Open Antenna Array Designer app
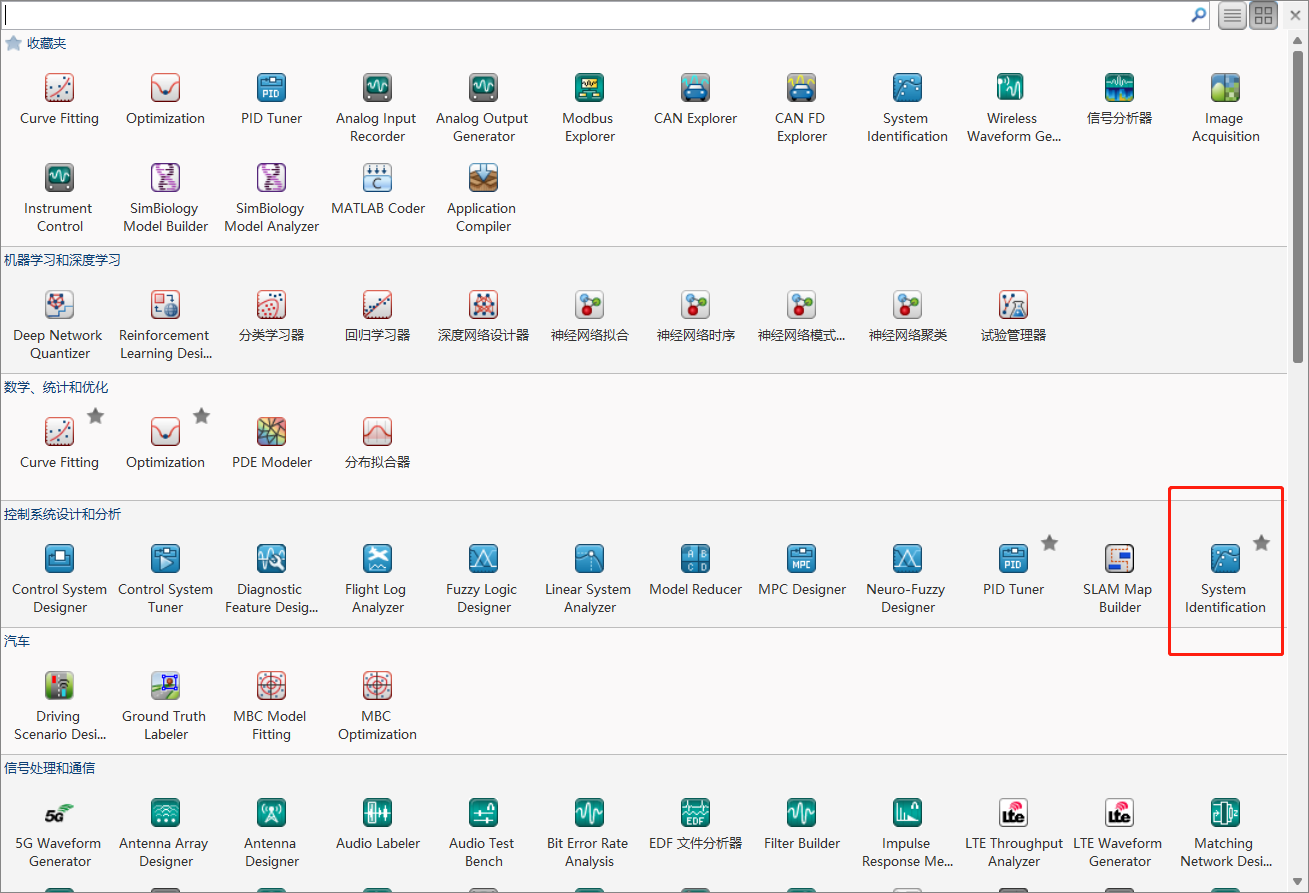 pos(166,834)
